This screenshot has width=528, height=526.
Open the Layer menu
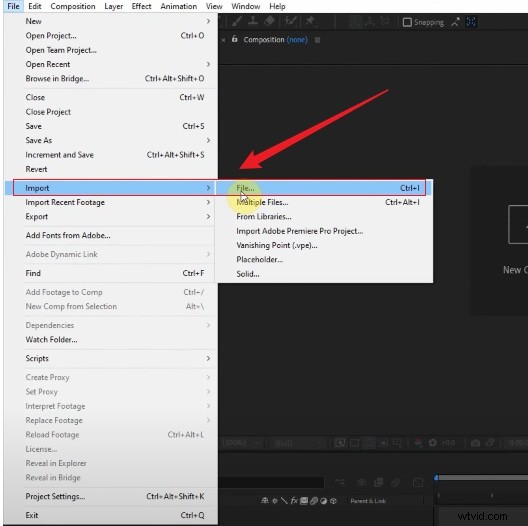[x=113, y=6]
